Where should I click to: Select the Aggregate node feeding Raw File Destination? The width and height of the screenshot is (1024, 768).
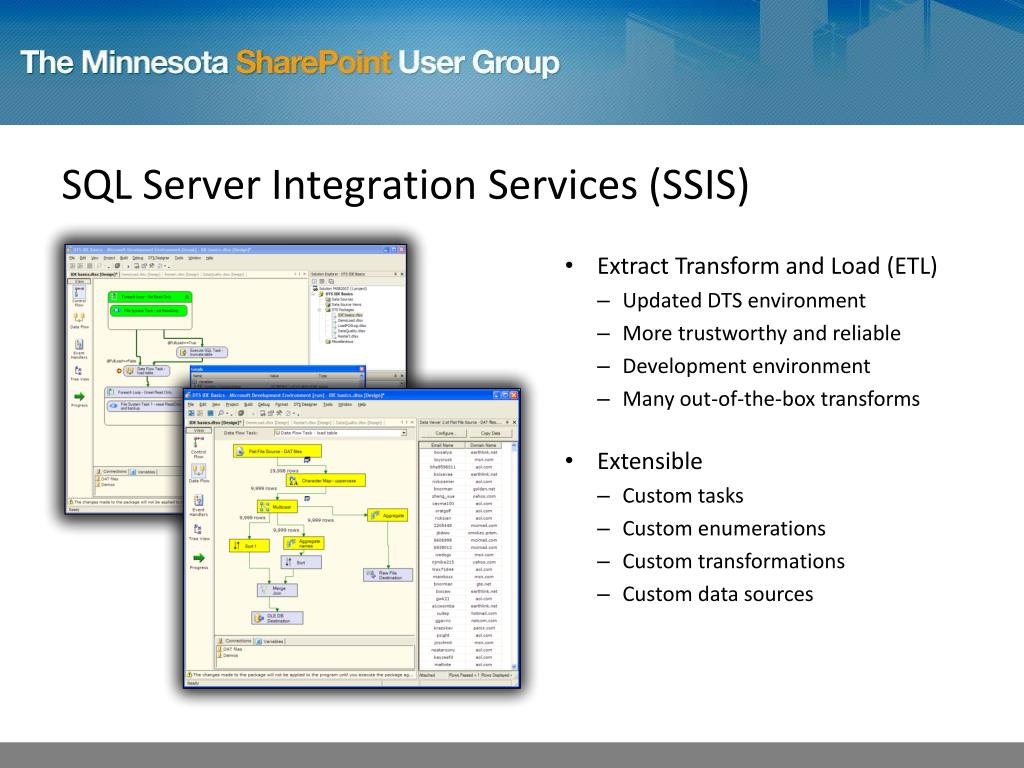[x=387, y=515]
